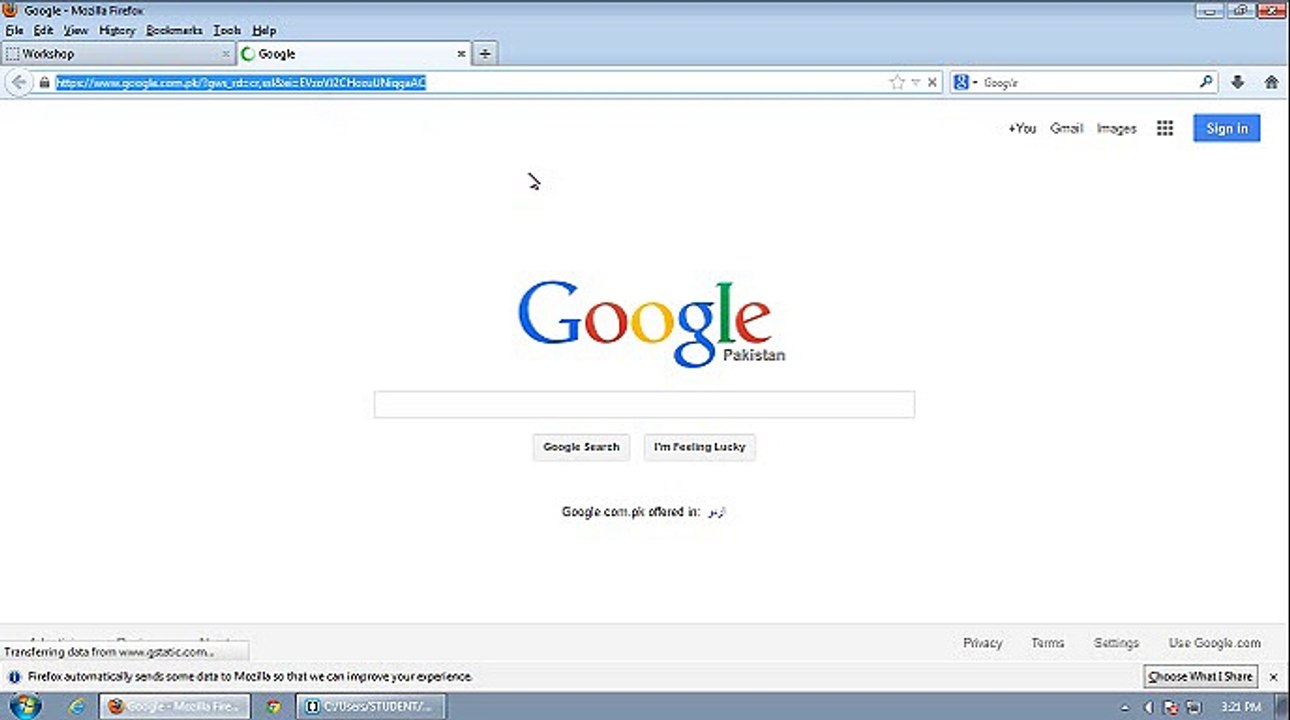1290x720 pixels.
Task: Open the Bookmarks menu
Action: click(174, 31)
